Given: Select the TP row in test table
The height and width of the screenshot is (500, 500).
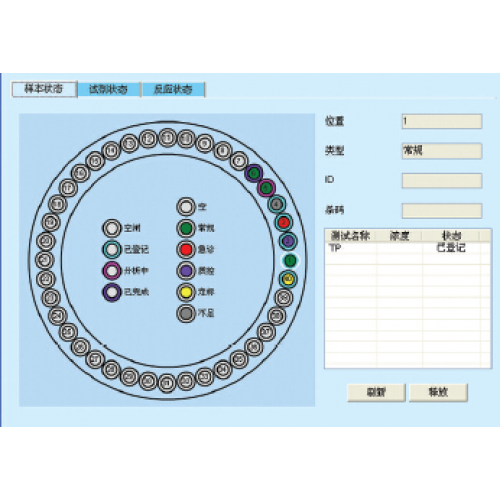Looking at the screenshot, I should click(x=407, y=248).
